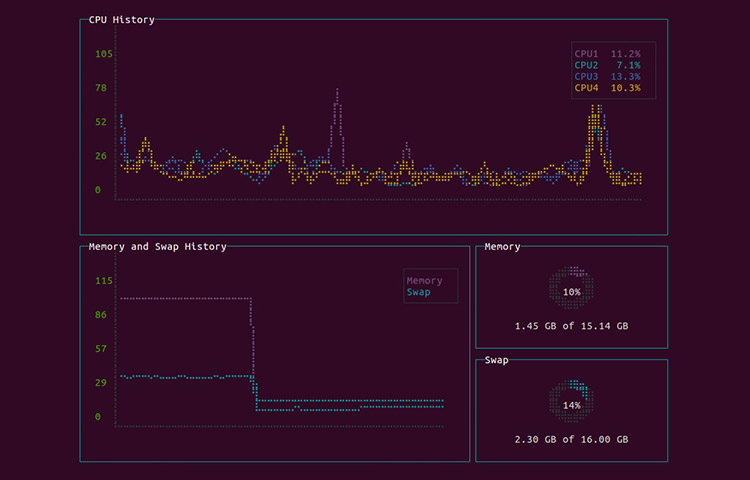Select the CPU2 legend entry
This screenshot has width=750, height=480.
pyautogui.click(x=607, y=65)
